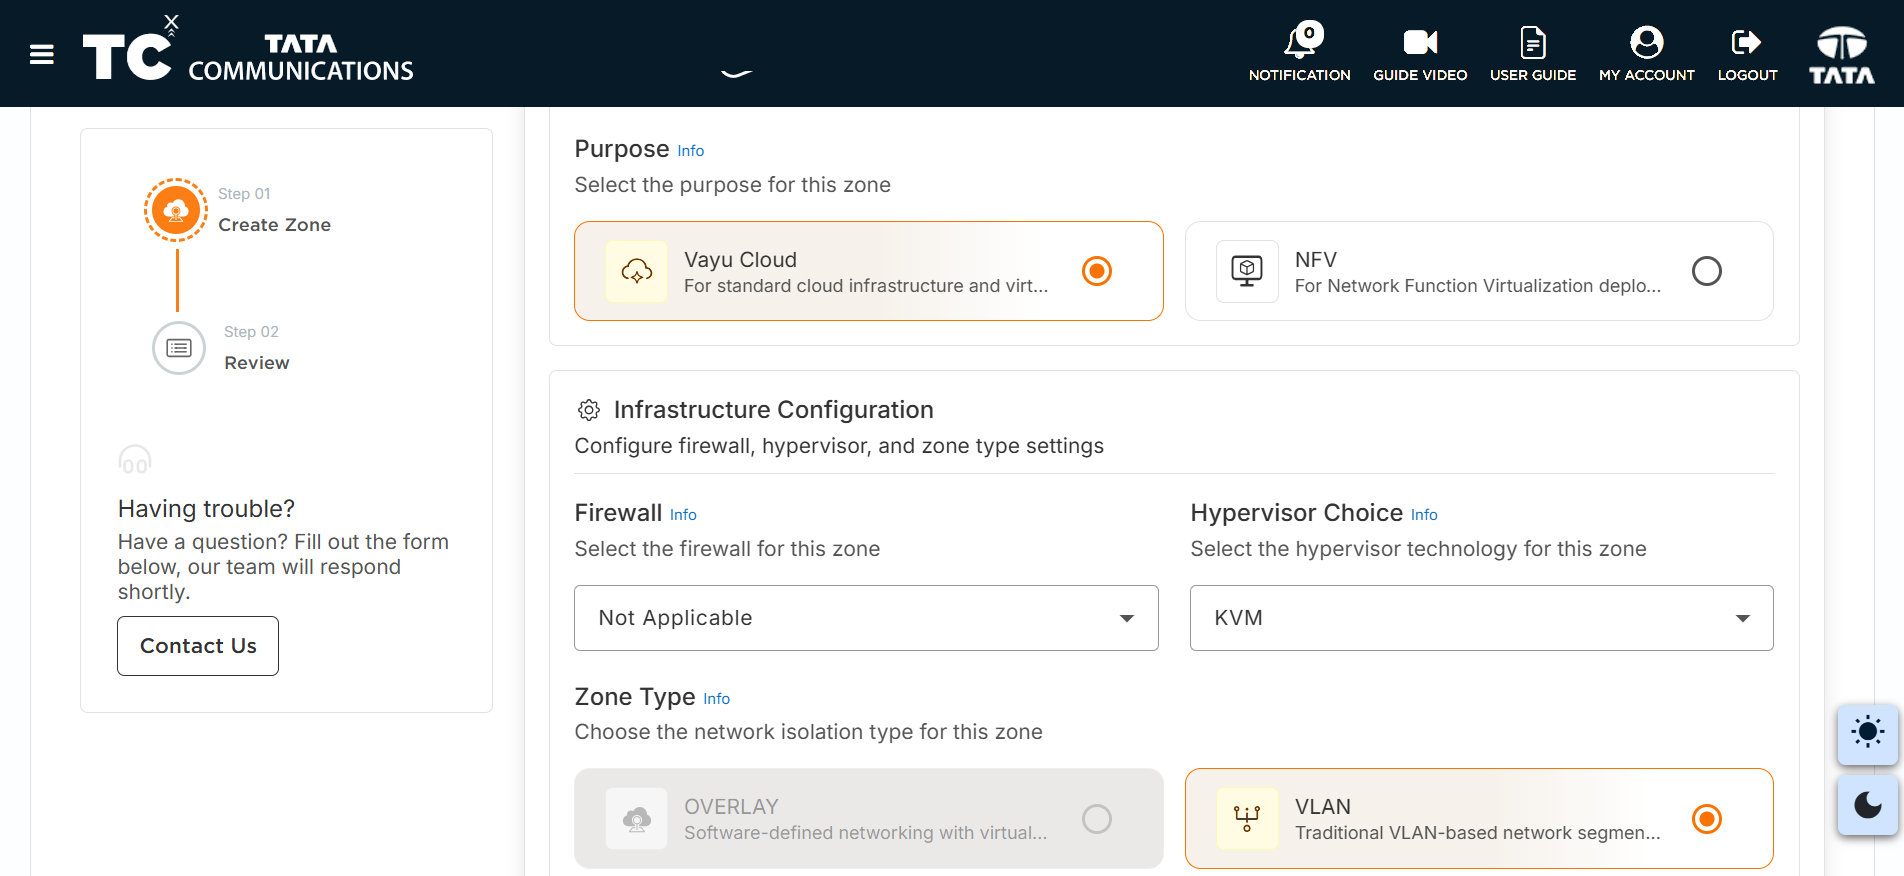Click the Vayu Cloud icon
Image resolution: width=1904 pixels, height=876 pixels.
click(x=637, y=271)
